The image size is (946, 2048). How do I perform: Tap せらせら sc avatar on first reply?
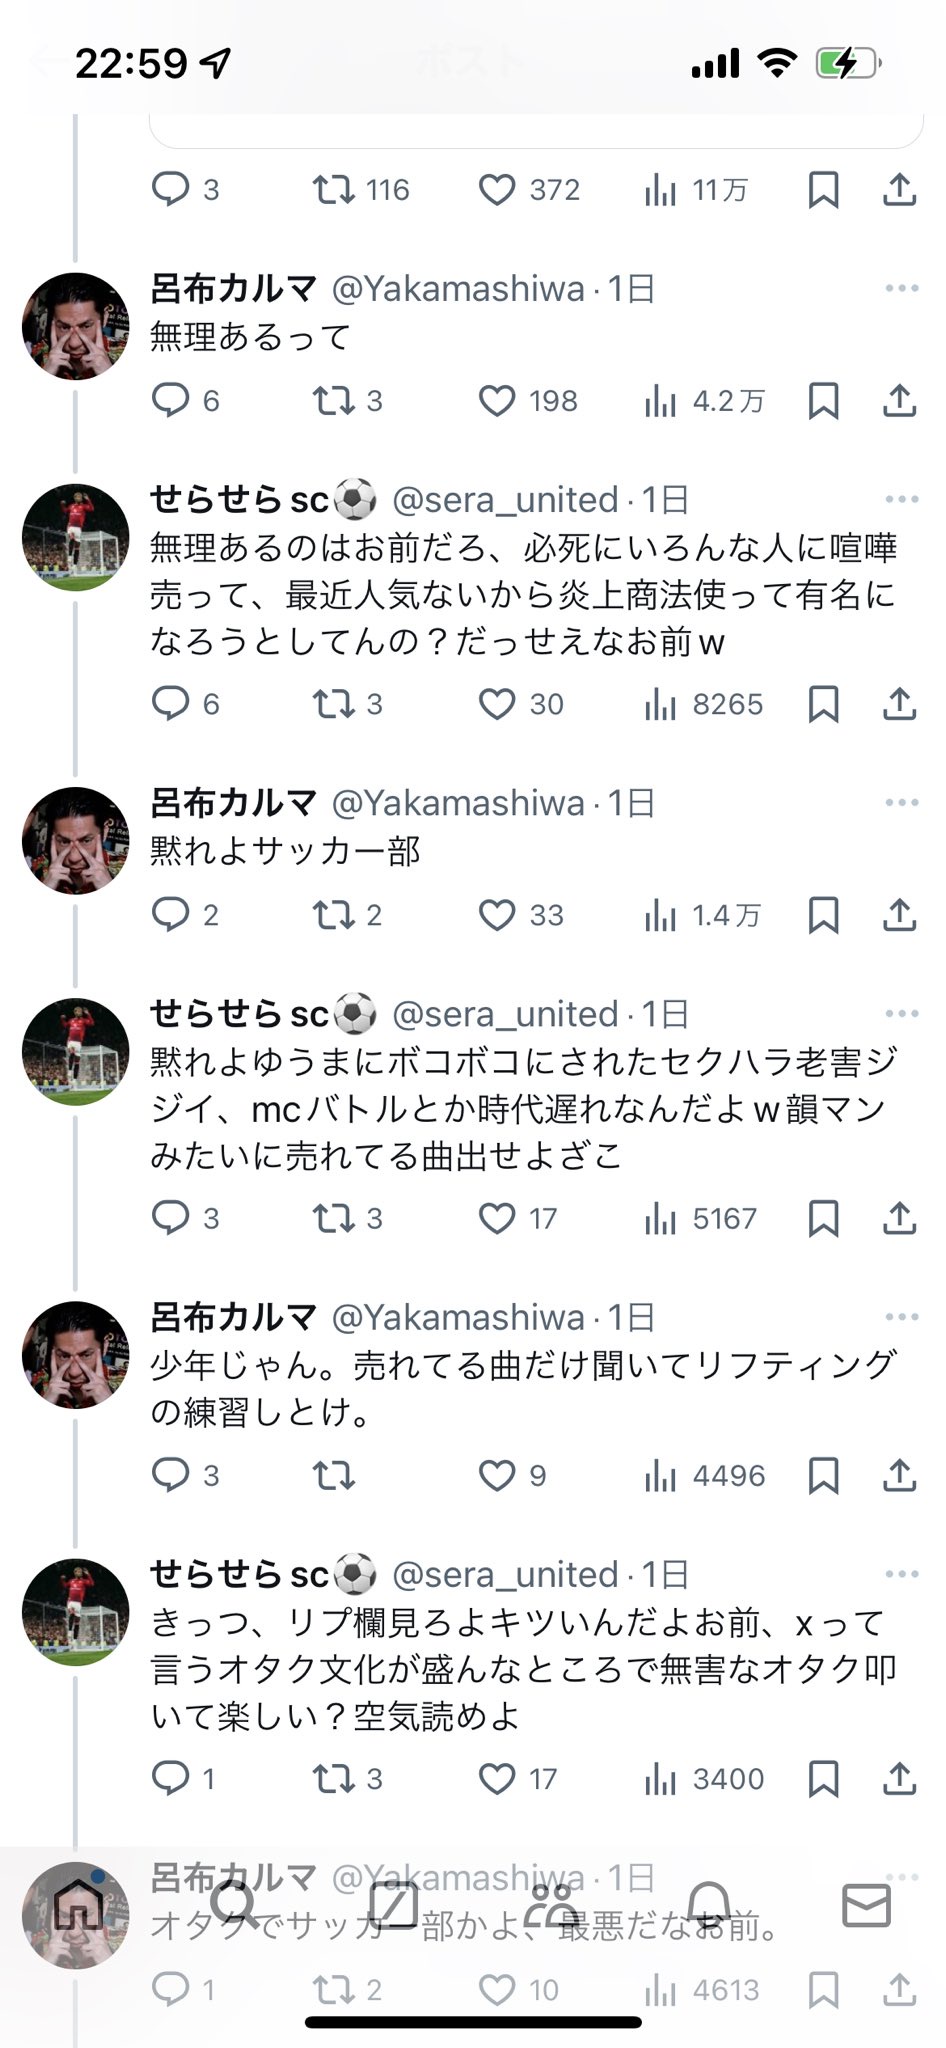[76, 537]
